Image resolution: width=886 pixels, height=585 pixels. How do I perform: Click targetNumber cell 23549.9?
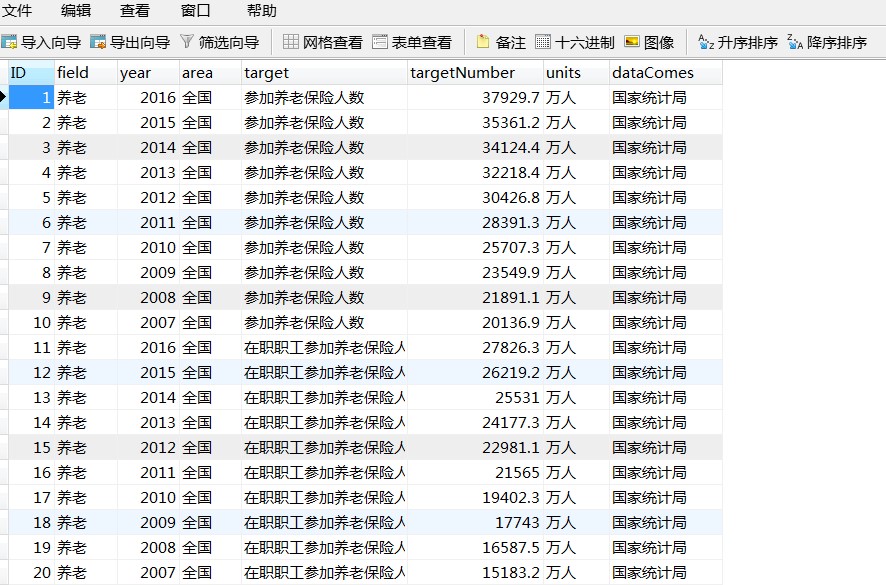pyautogui.click(x=475, y=272)
